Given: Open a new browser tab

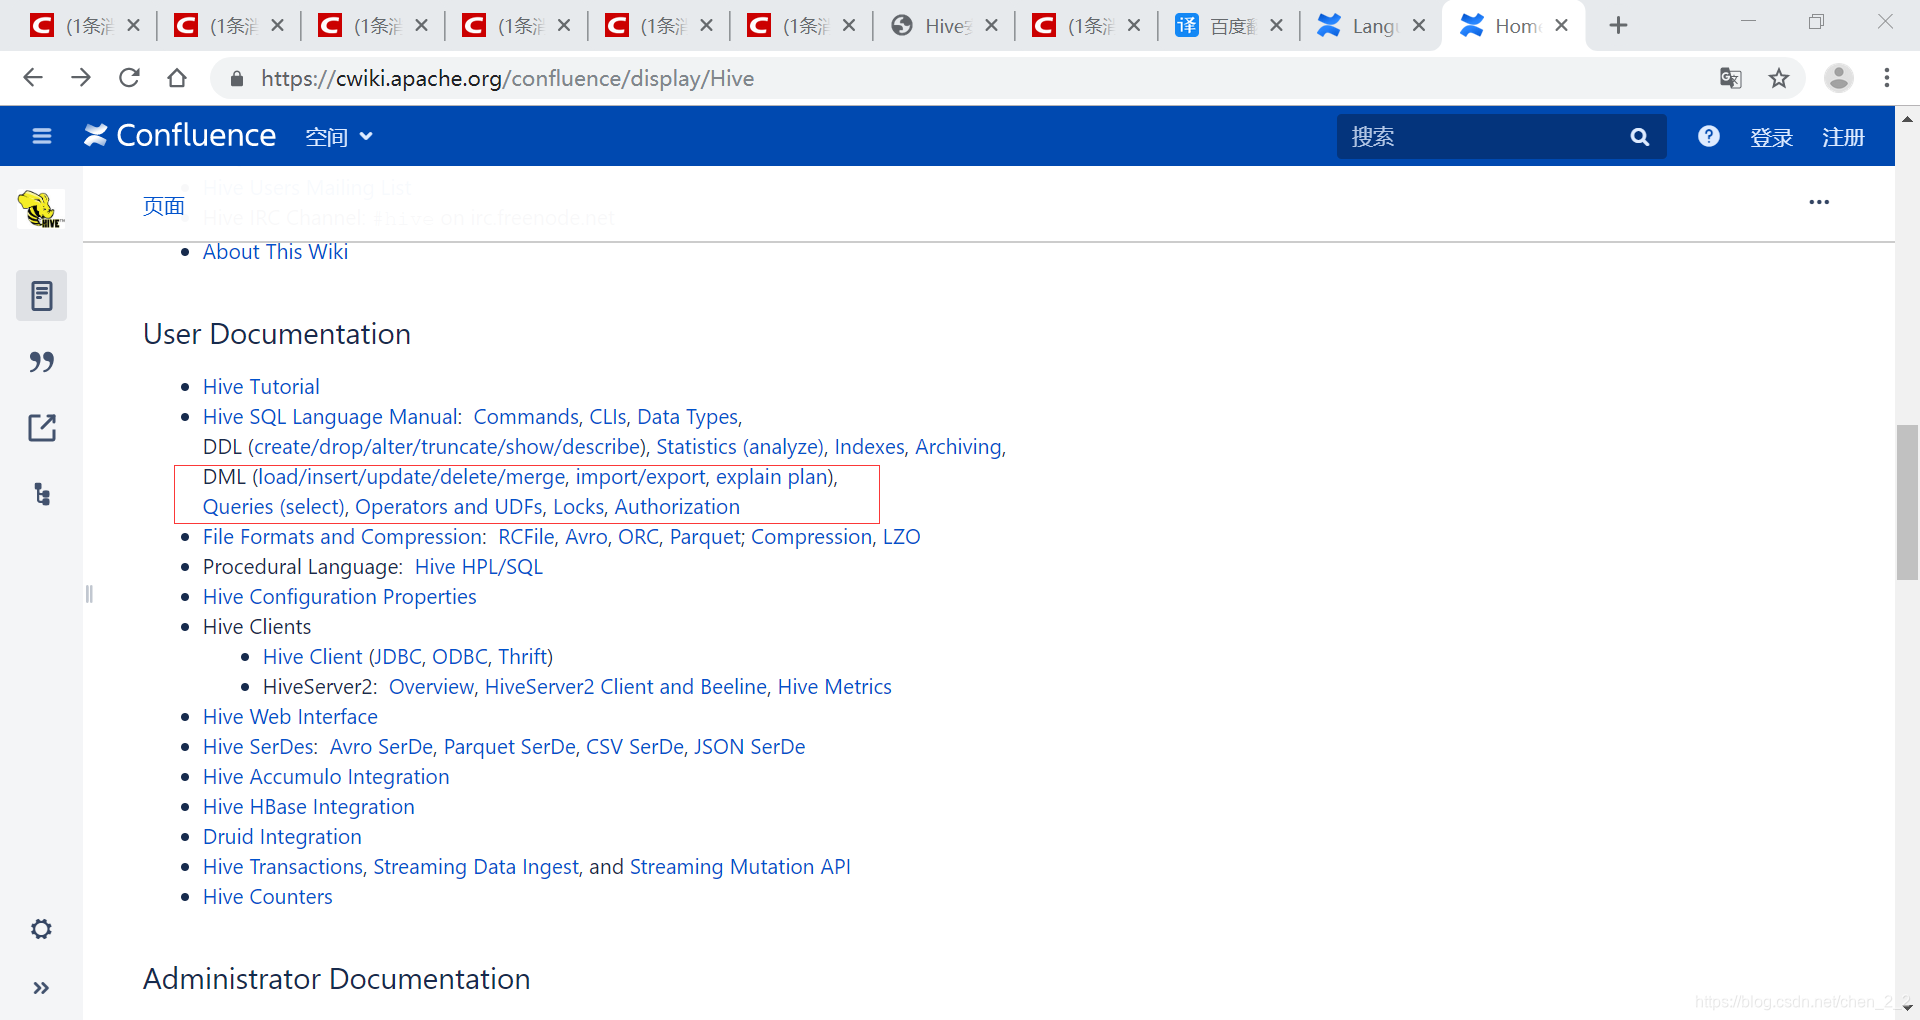Looking at the screenshot, I should [1619, 25].
